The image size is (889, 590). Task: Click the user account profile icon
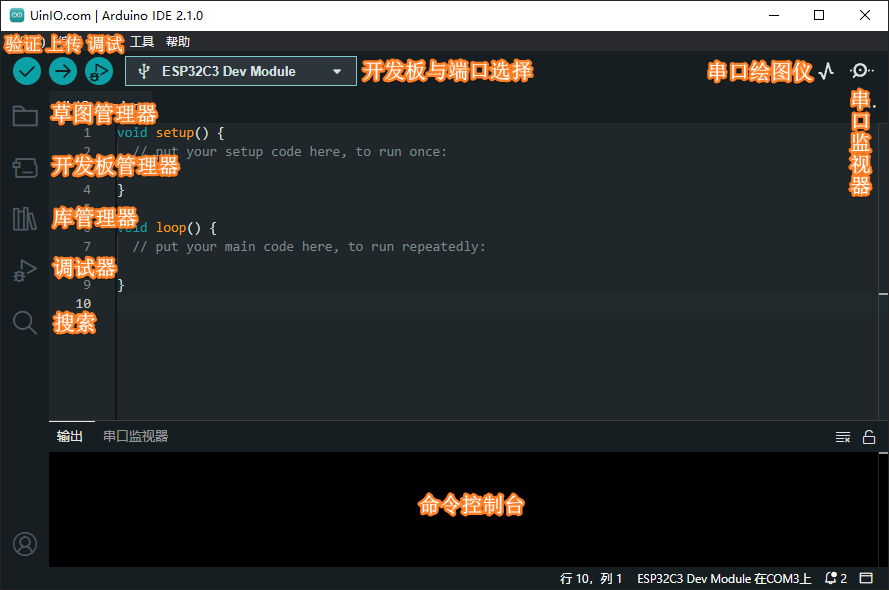click(x=25, y=544)
